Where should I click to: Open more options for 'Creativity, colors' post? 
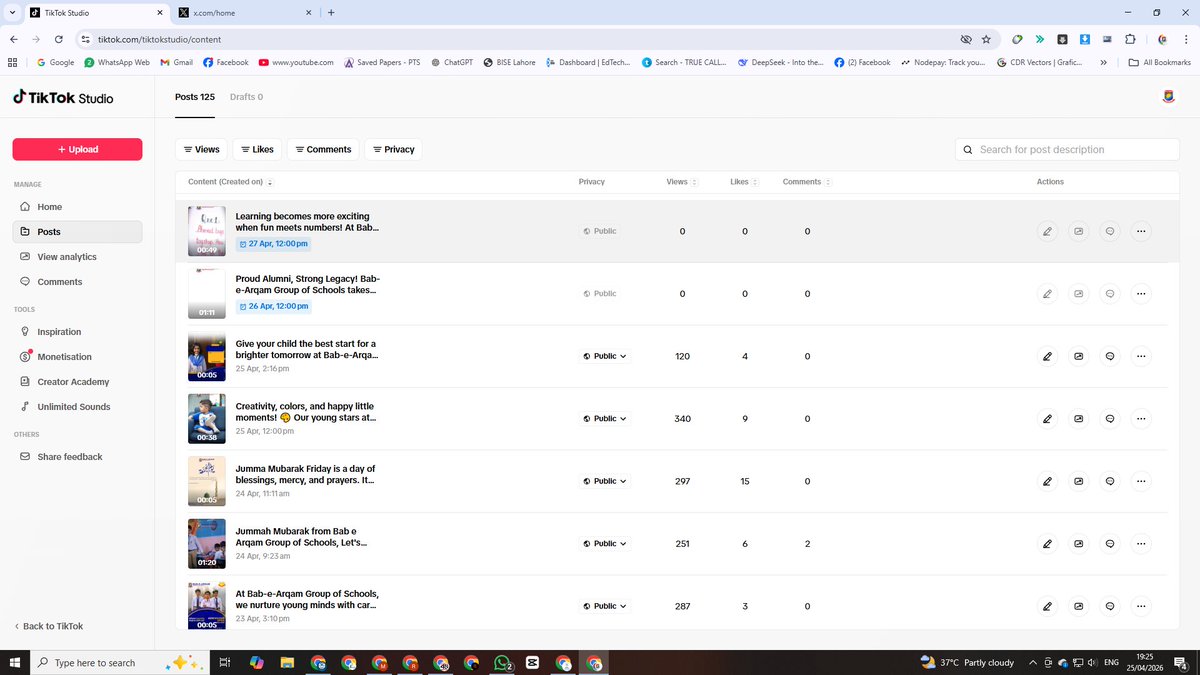point(1141,419)
